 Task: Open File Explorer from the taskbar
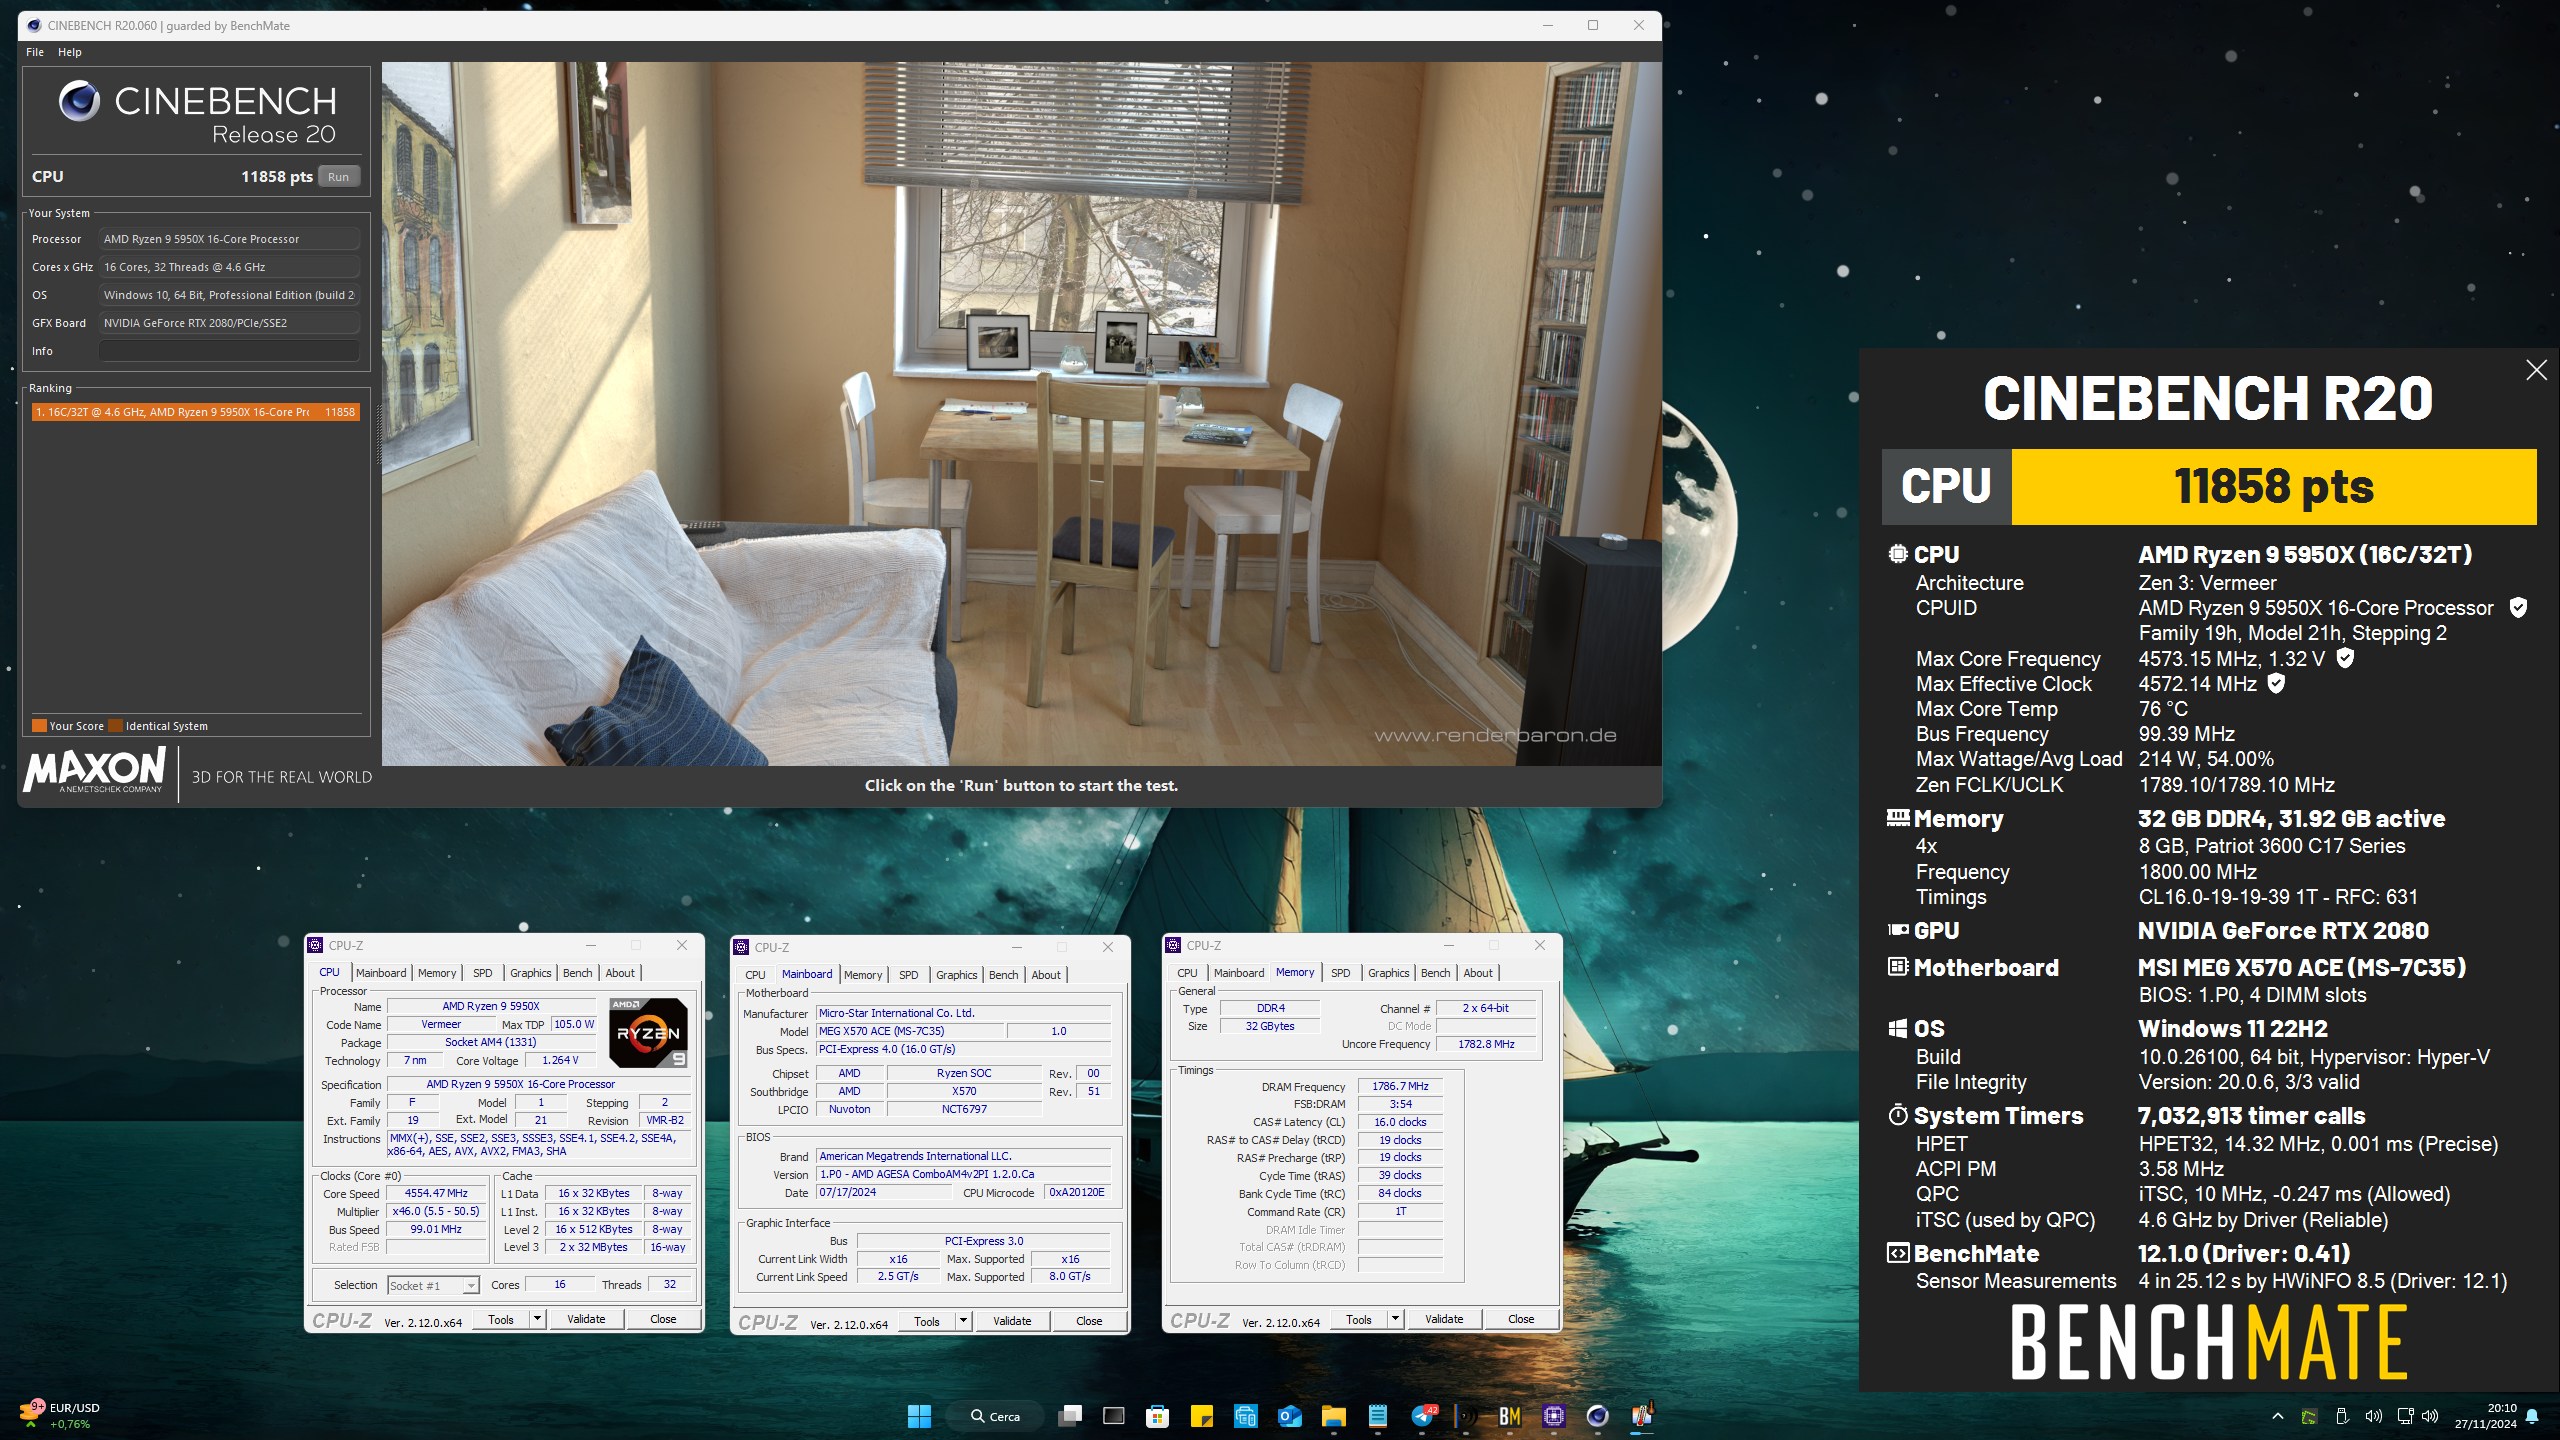[x=1333, y=1416]
